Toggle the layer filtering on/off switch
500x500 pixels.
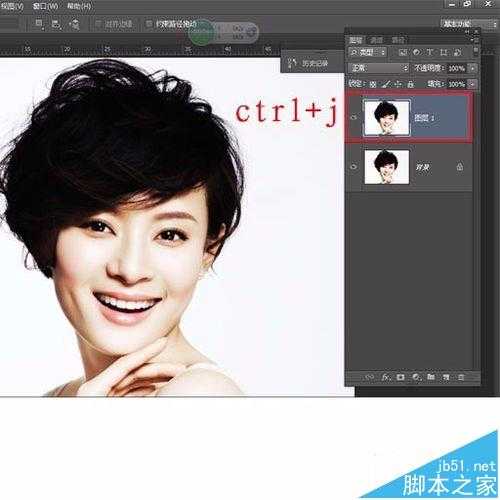click(476, 51)
